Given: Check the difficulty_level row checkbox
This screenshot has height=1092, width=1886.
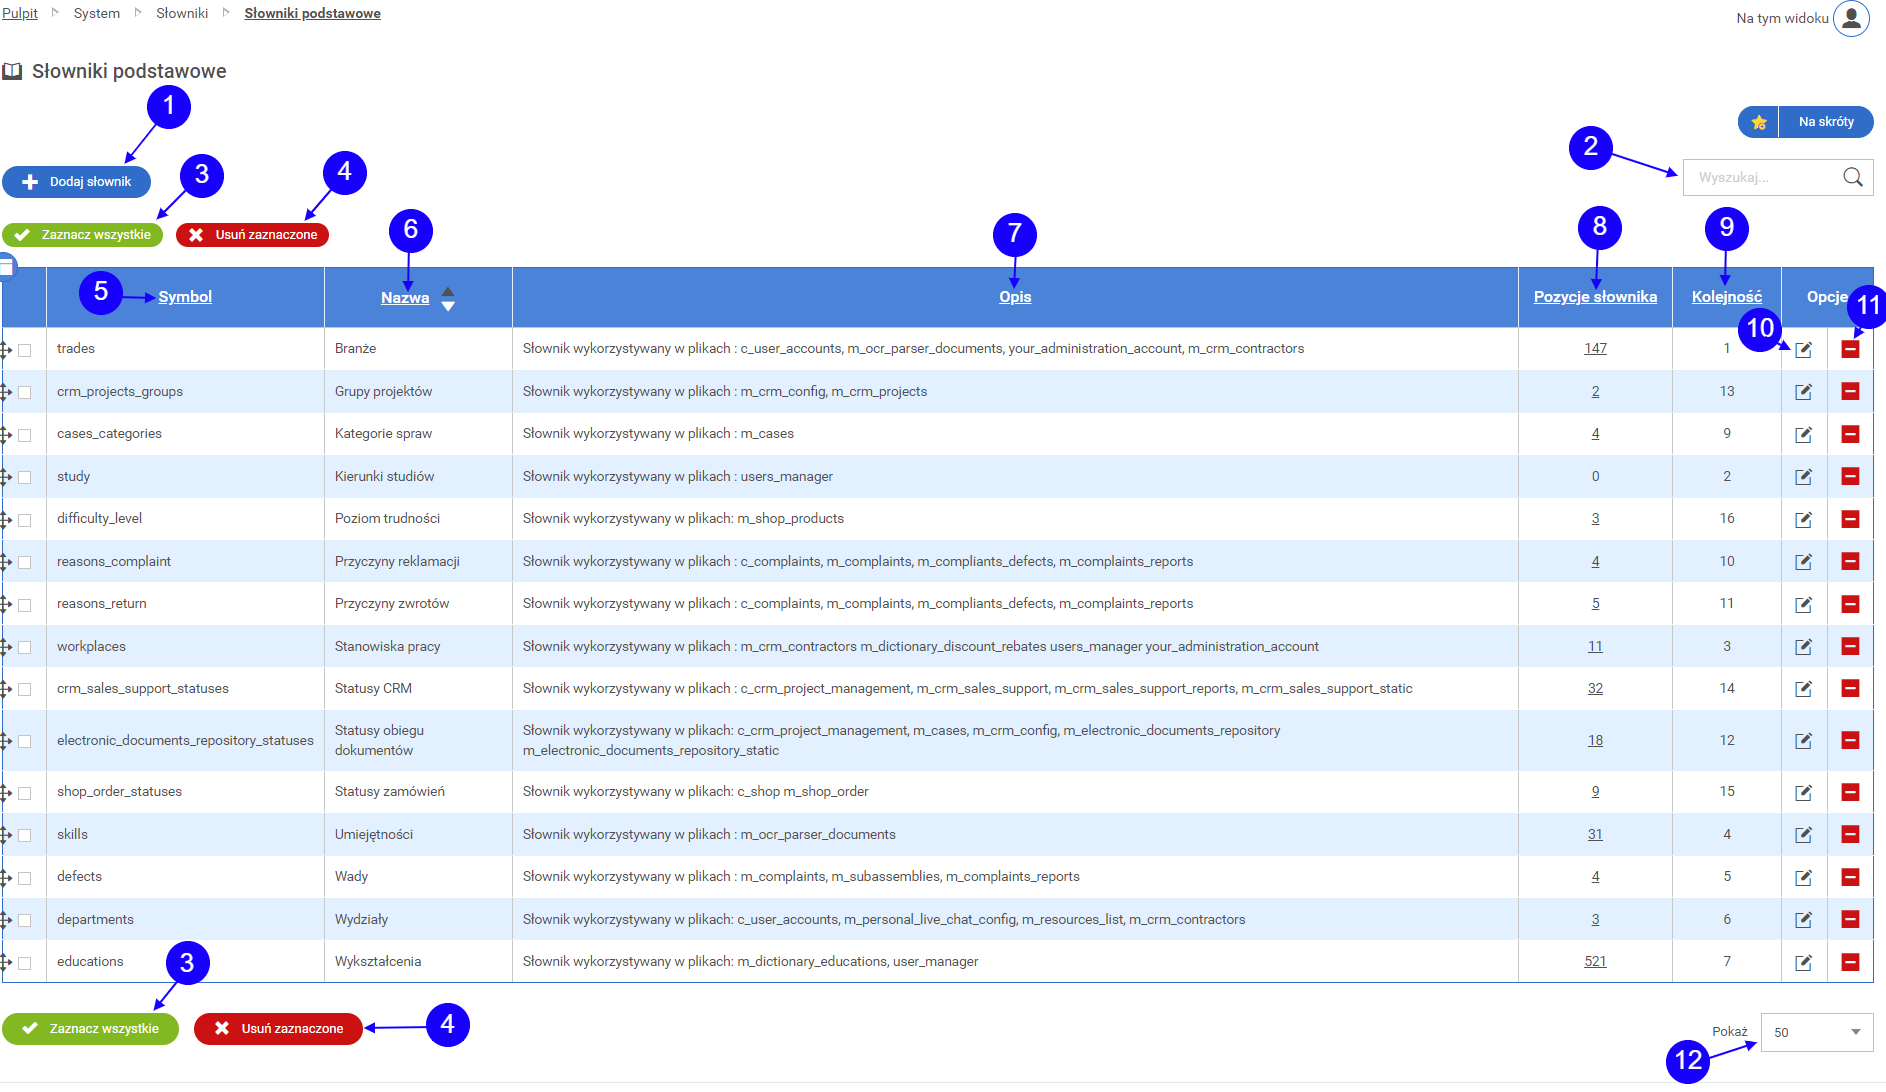Looking at the screenshot, I should 25,520.
